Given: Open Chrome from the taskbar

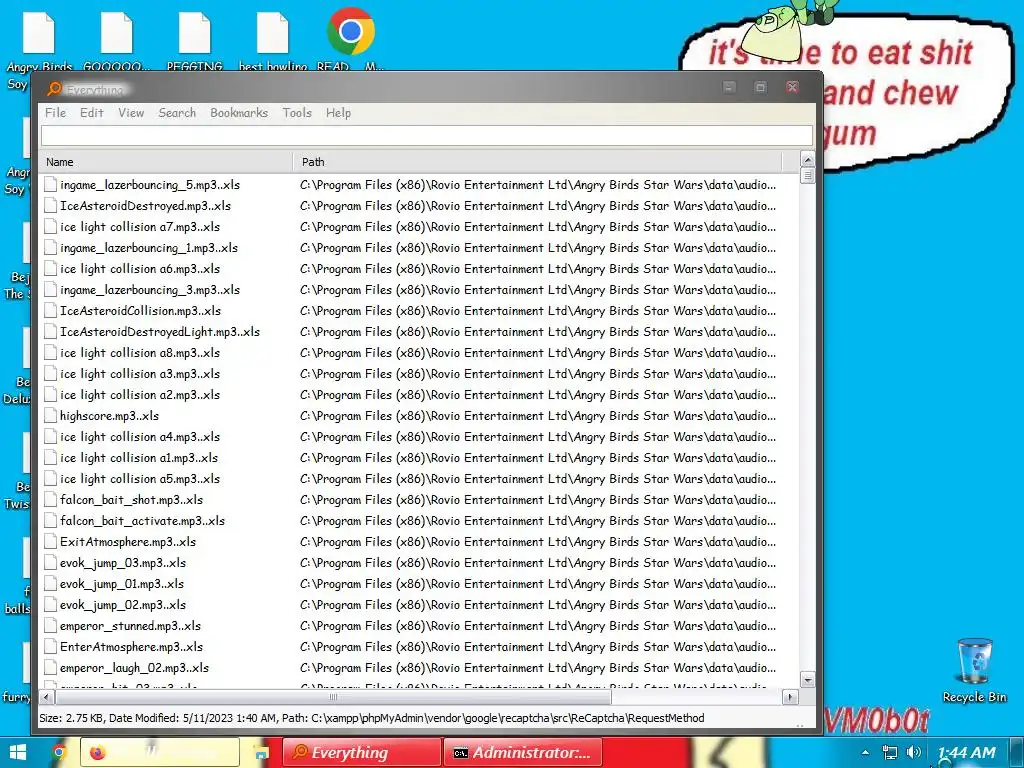Looking at the screenshot, I should 59,752.
